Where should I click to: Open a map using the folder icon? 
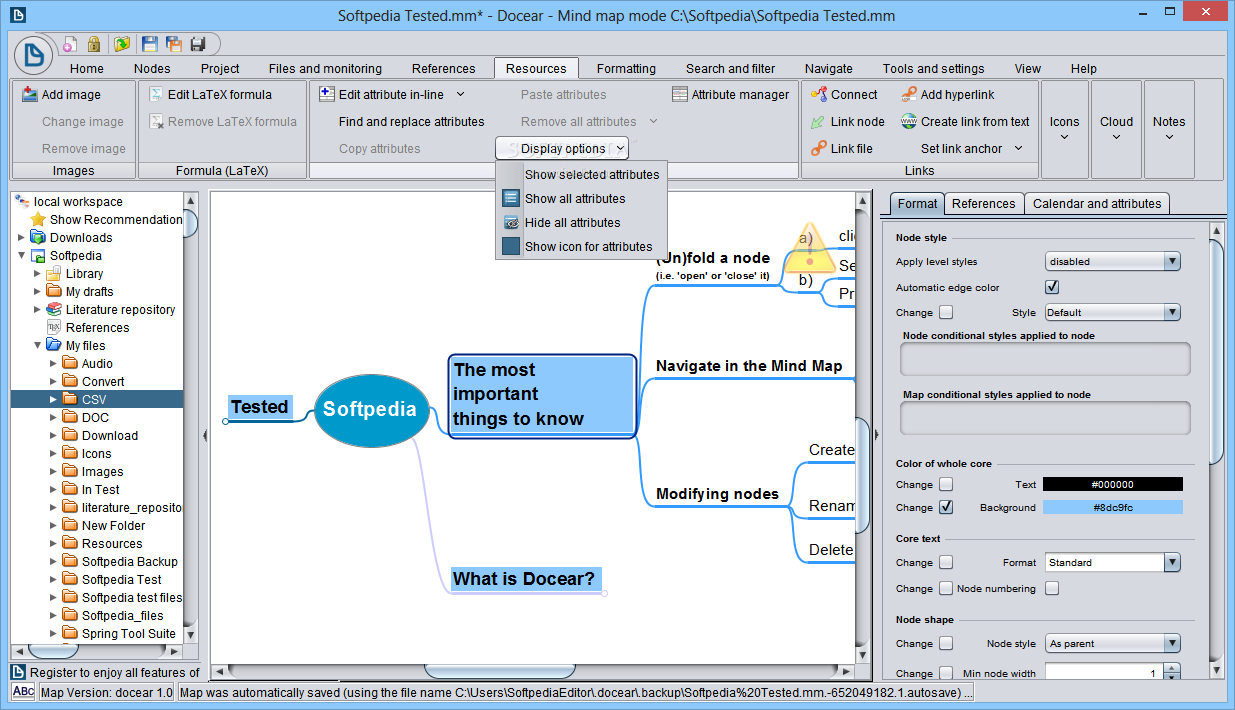click(122, 44)
